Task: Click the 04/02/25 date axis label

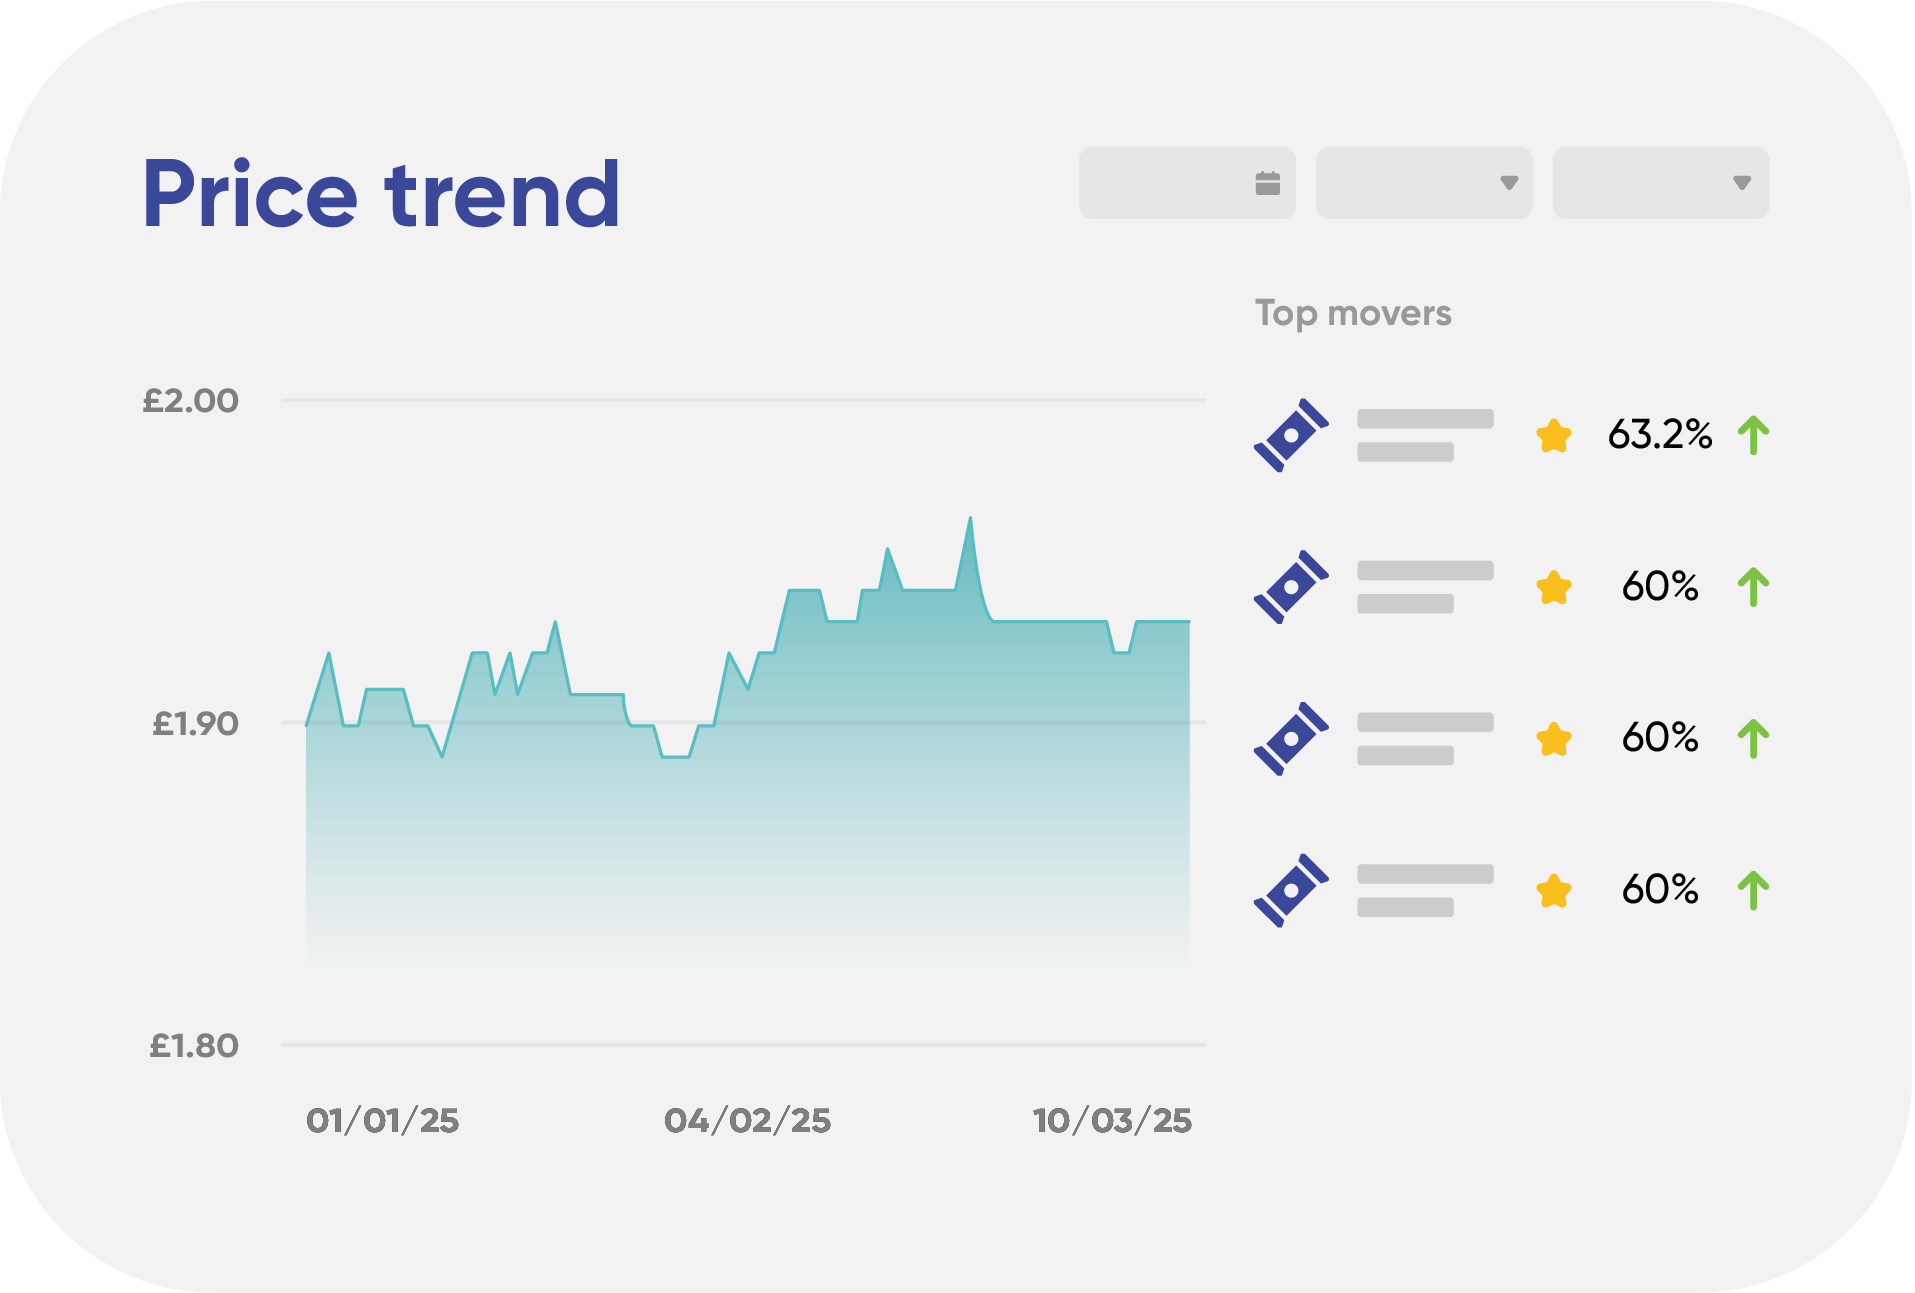Action: point(747,1120)
